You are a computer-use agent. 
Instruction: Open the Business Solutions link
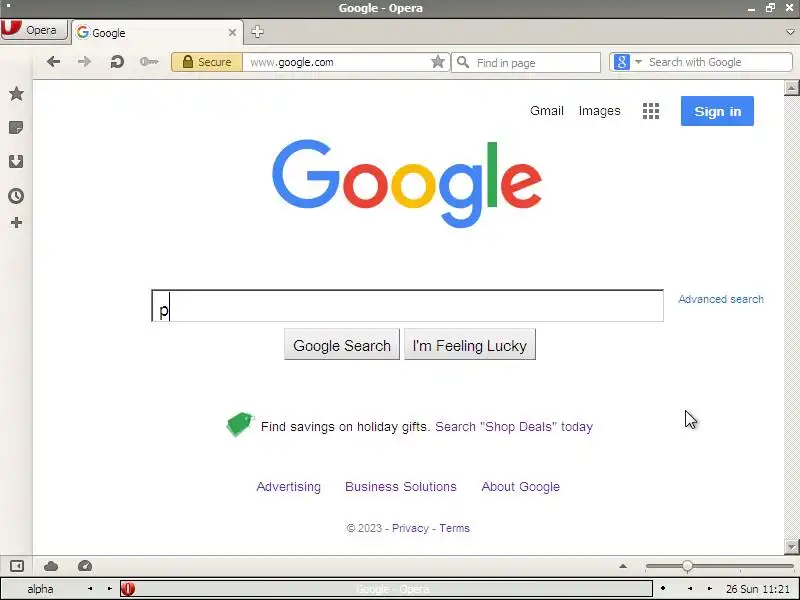401,487
